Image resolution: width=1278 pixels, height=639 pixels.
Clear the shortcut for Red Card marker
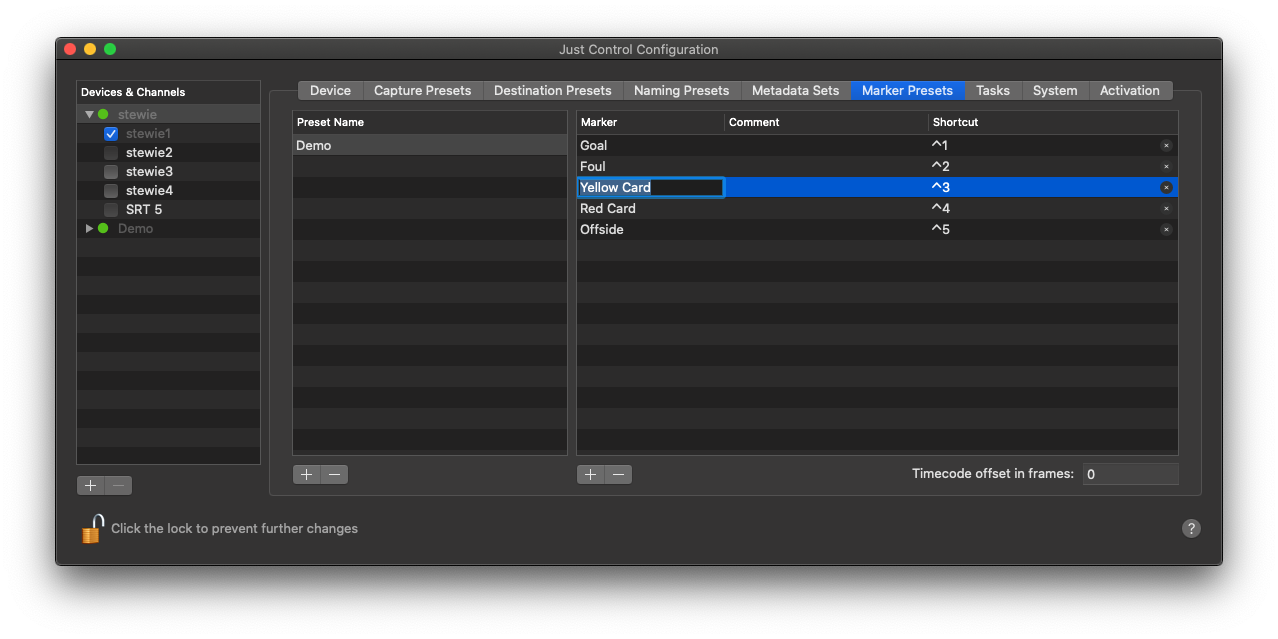(x=1165, y=209)
